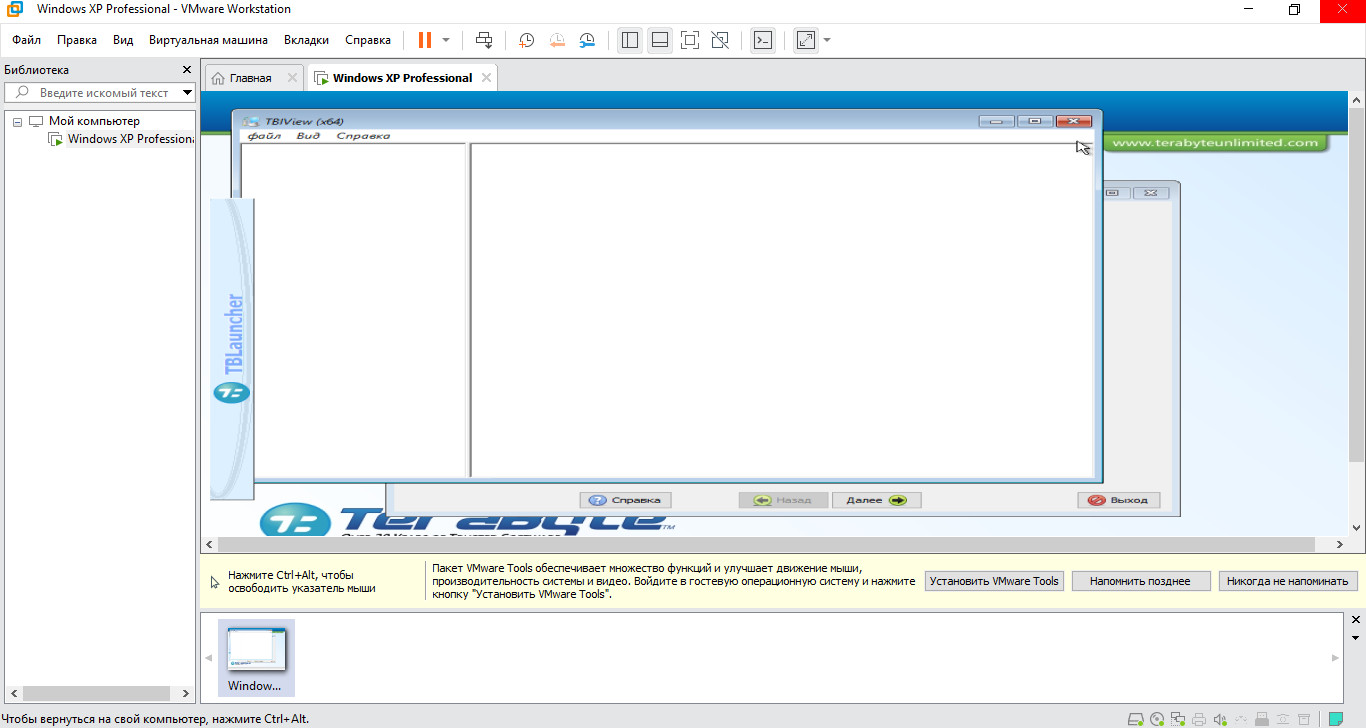
Task: Select the Windows XP Professional tab
Action: pyautogui.click(x=402, y=78)
